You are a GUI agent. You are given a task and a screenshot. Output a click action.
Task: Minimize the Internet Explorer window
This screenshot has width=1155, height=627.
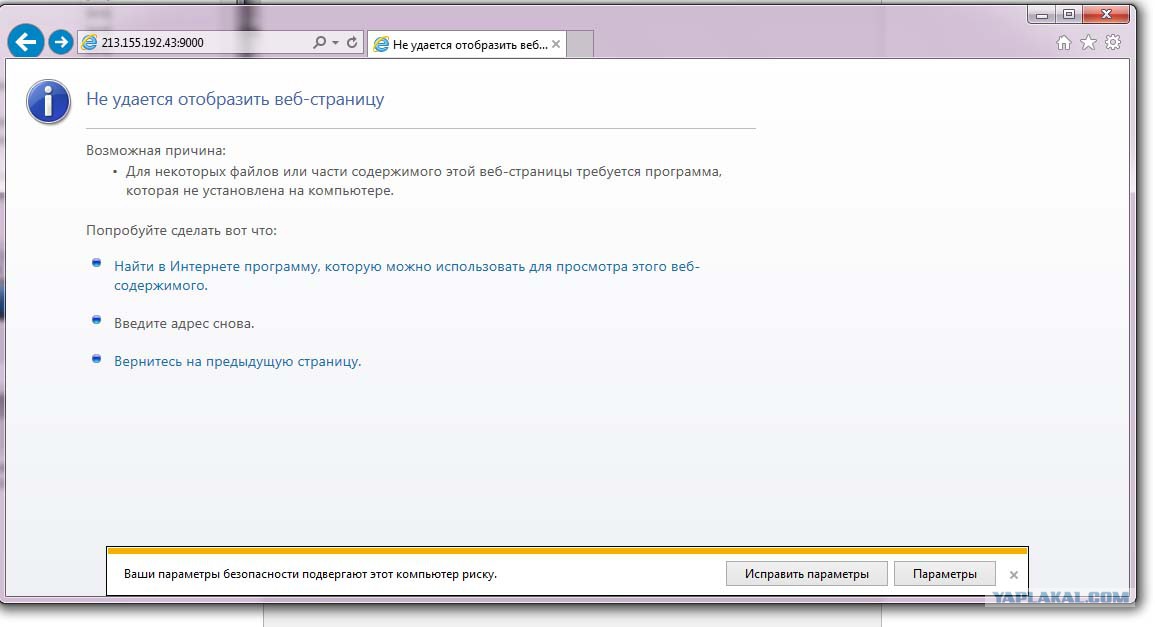1041,14
